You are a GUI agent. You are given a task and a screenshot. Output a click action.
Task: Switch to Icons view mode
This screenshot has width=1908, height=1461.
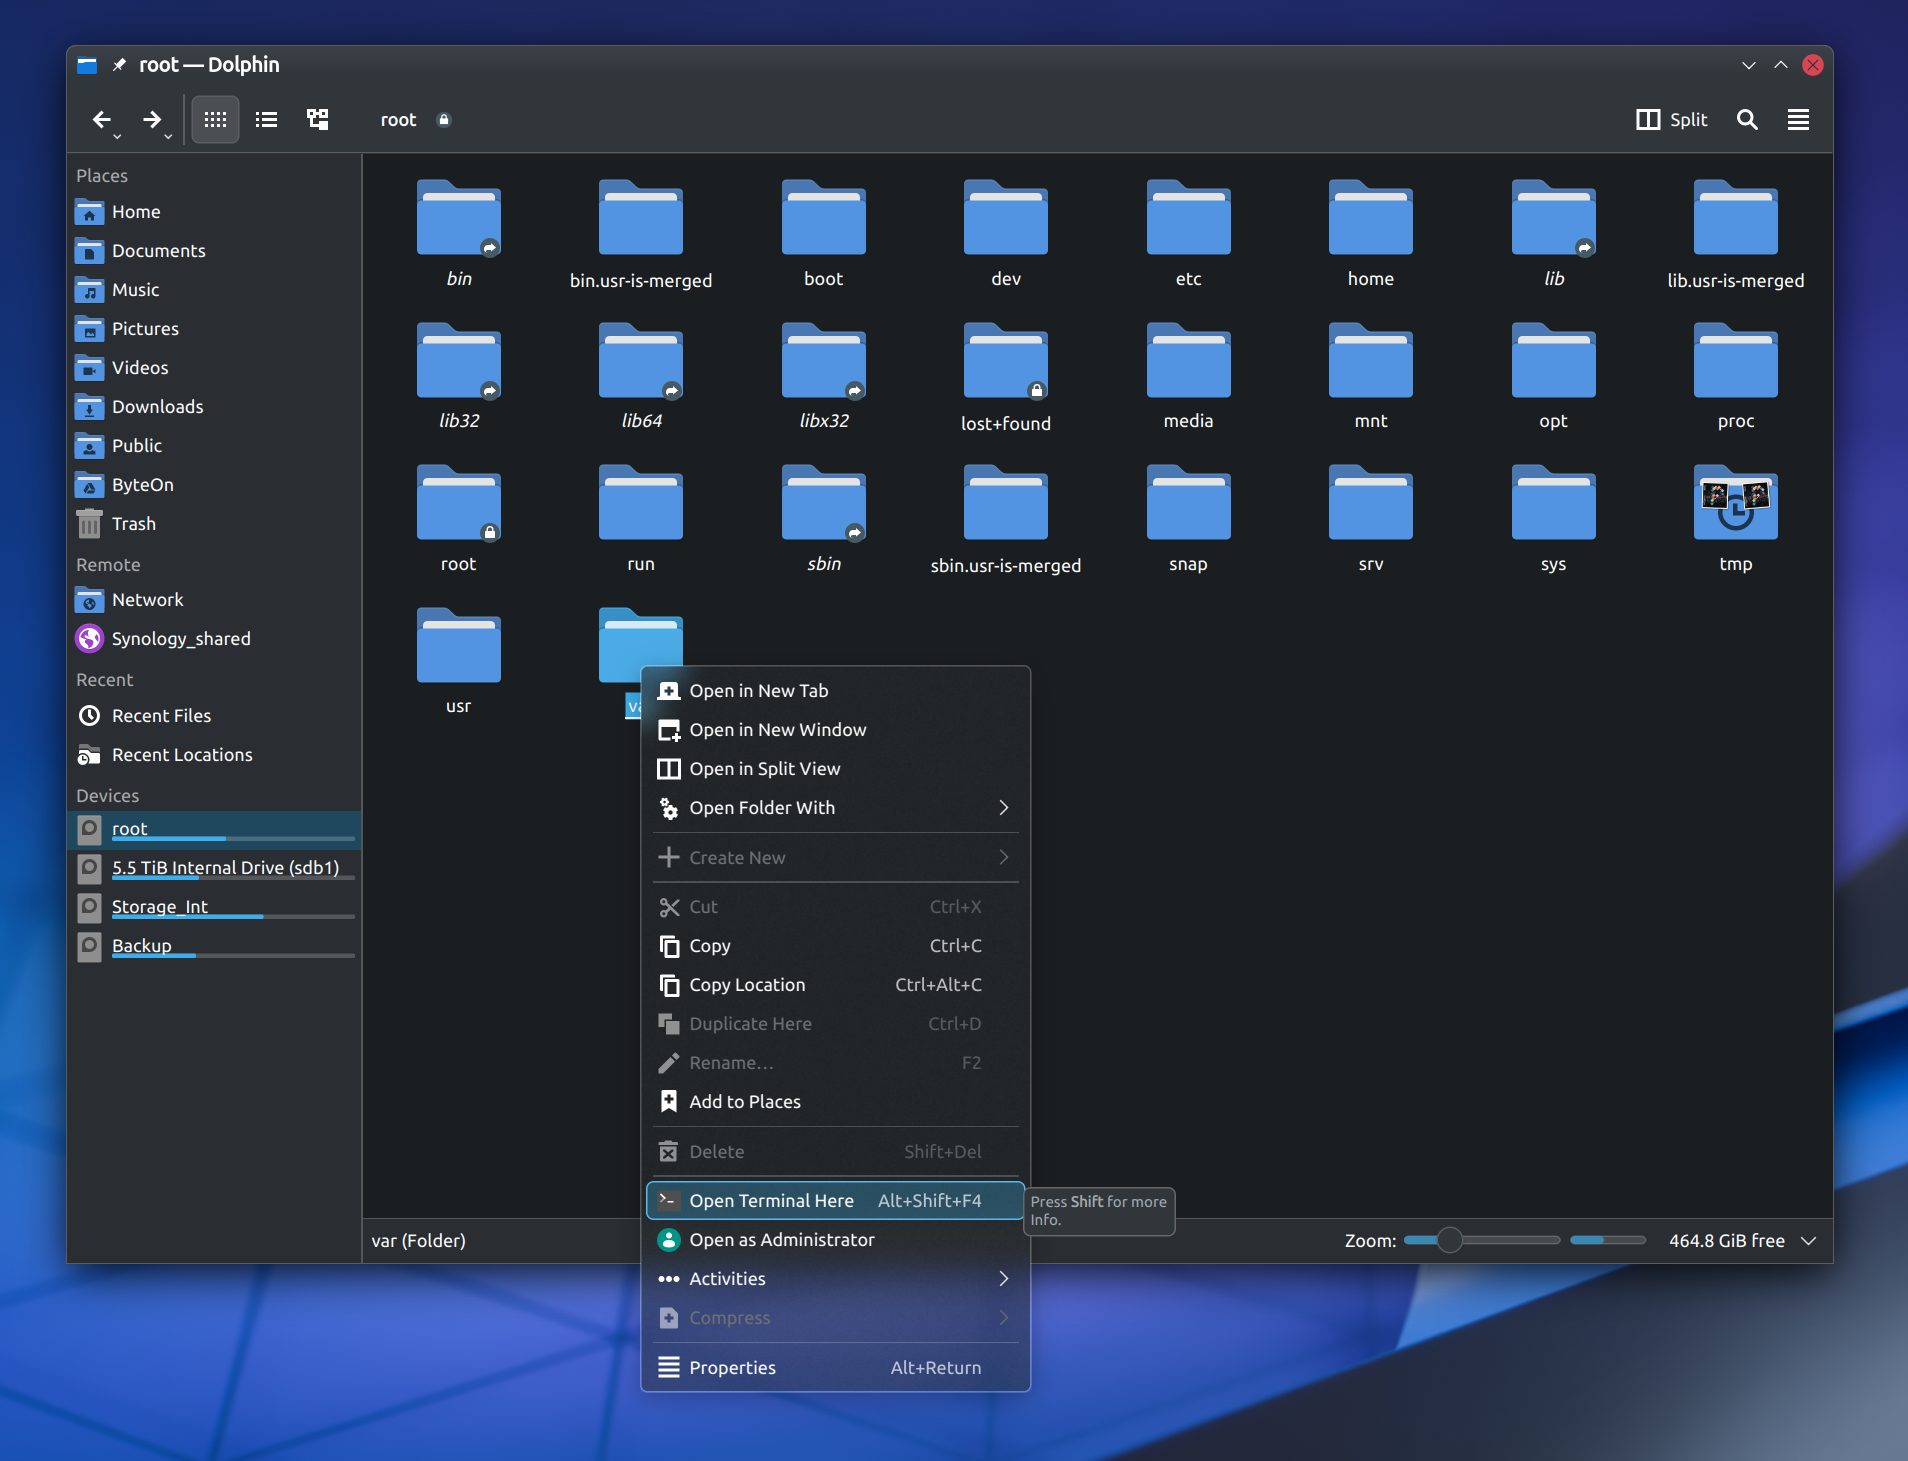(x=215, y=120)
